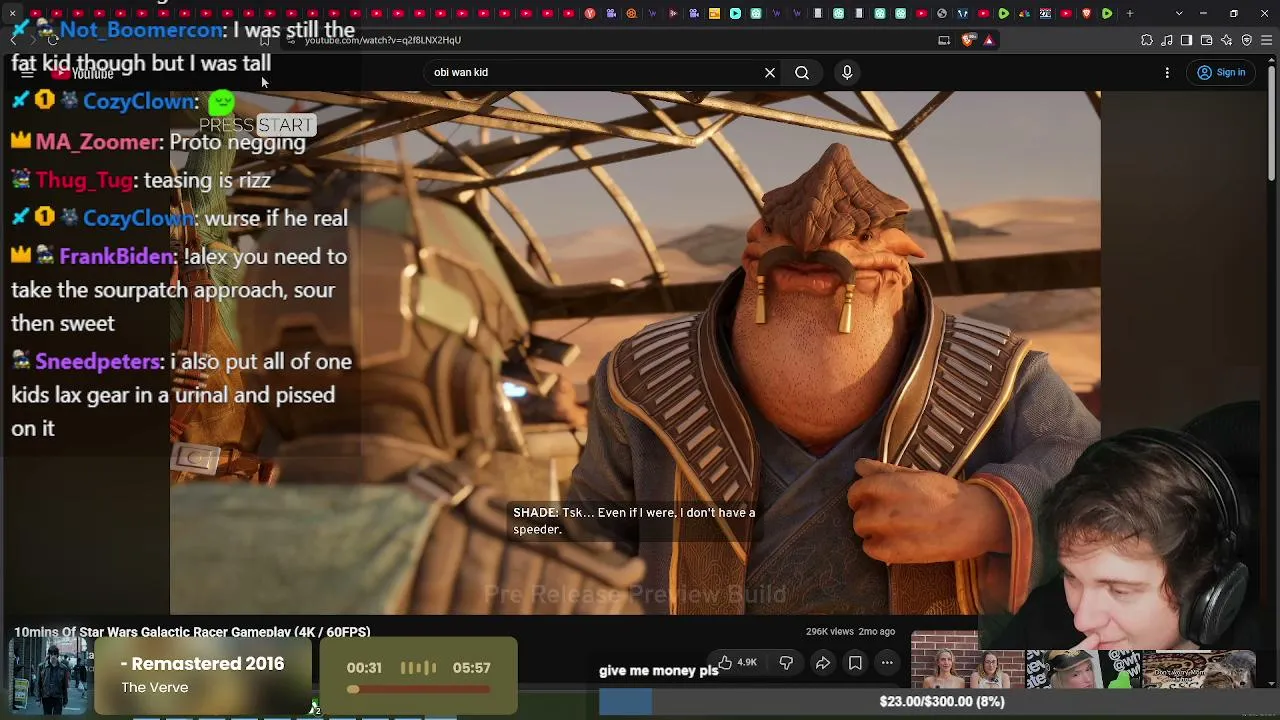This screenshot has height=720, width=1280.
Task: Click the FrankBiden username in chat
Action: coord(116,257)
